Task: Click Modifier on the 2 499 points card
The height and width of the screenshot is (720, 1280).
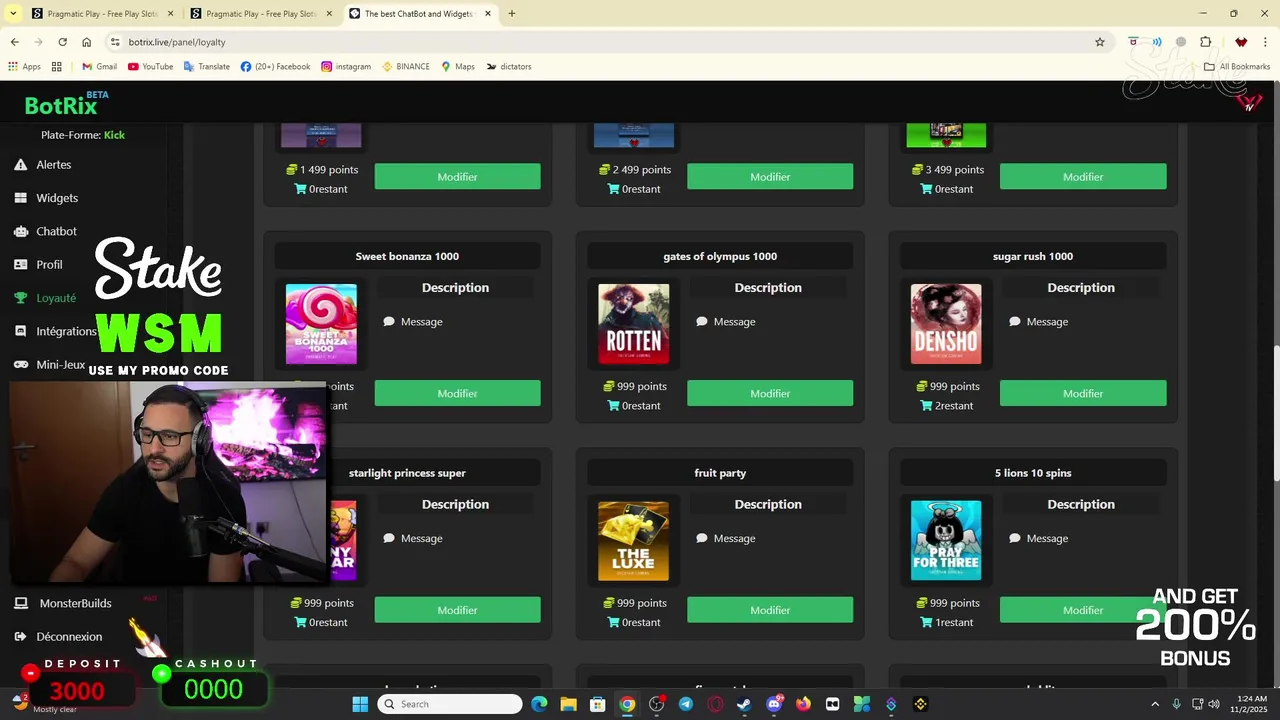Action: tap(770, 176)
